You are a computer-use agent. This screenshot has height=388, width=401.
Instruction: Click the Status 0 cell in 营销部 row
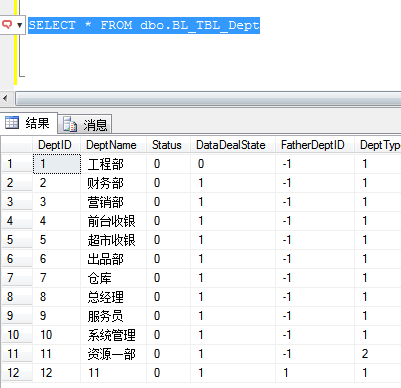coord(168,202)
